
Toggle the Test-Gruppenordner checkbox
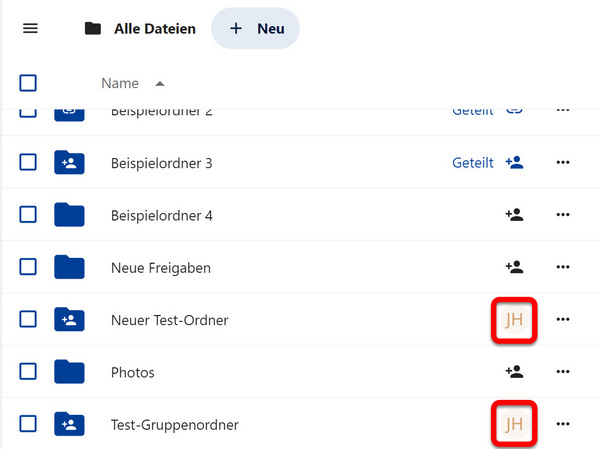28,424
